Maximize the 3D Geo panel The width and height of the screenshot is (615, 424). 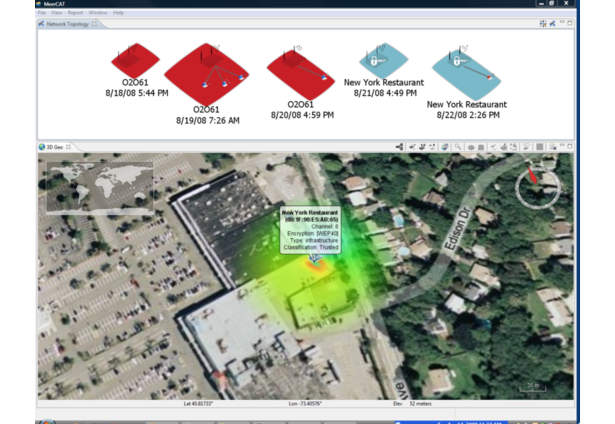[570, 146]
